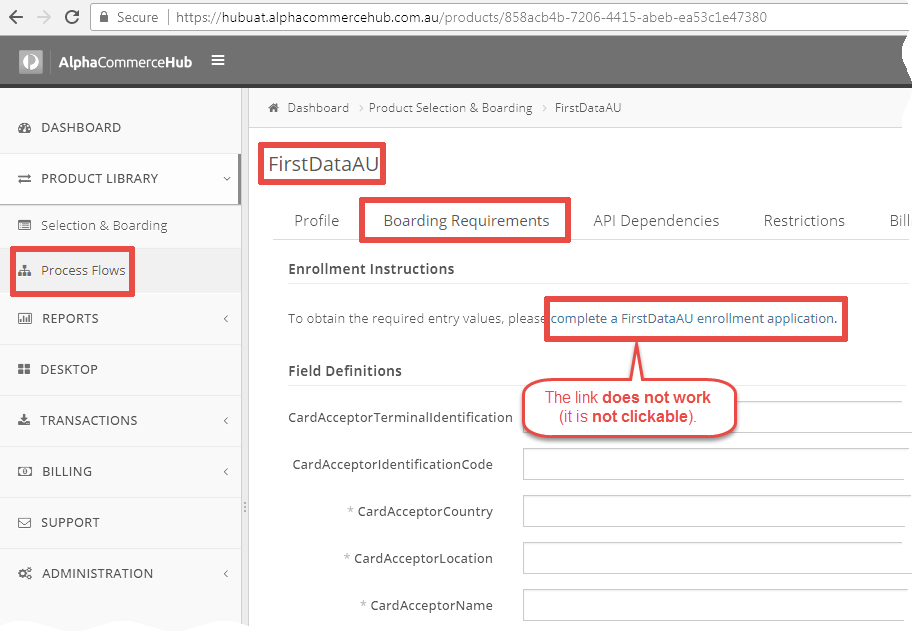Switch to Boarding Requirements tab

[x=466, y=221]
